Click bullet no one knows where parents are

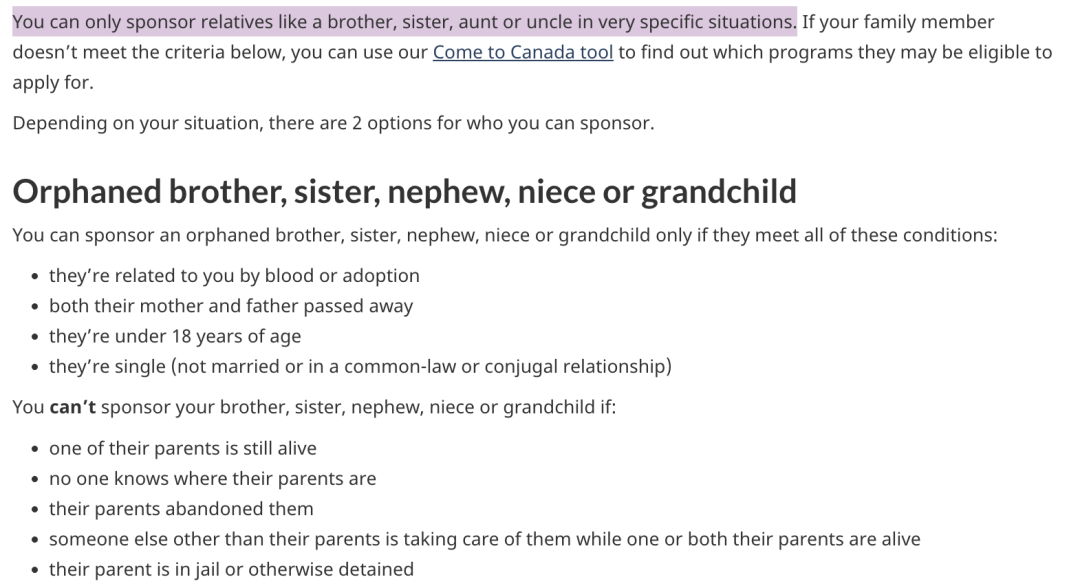[212, 479]
